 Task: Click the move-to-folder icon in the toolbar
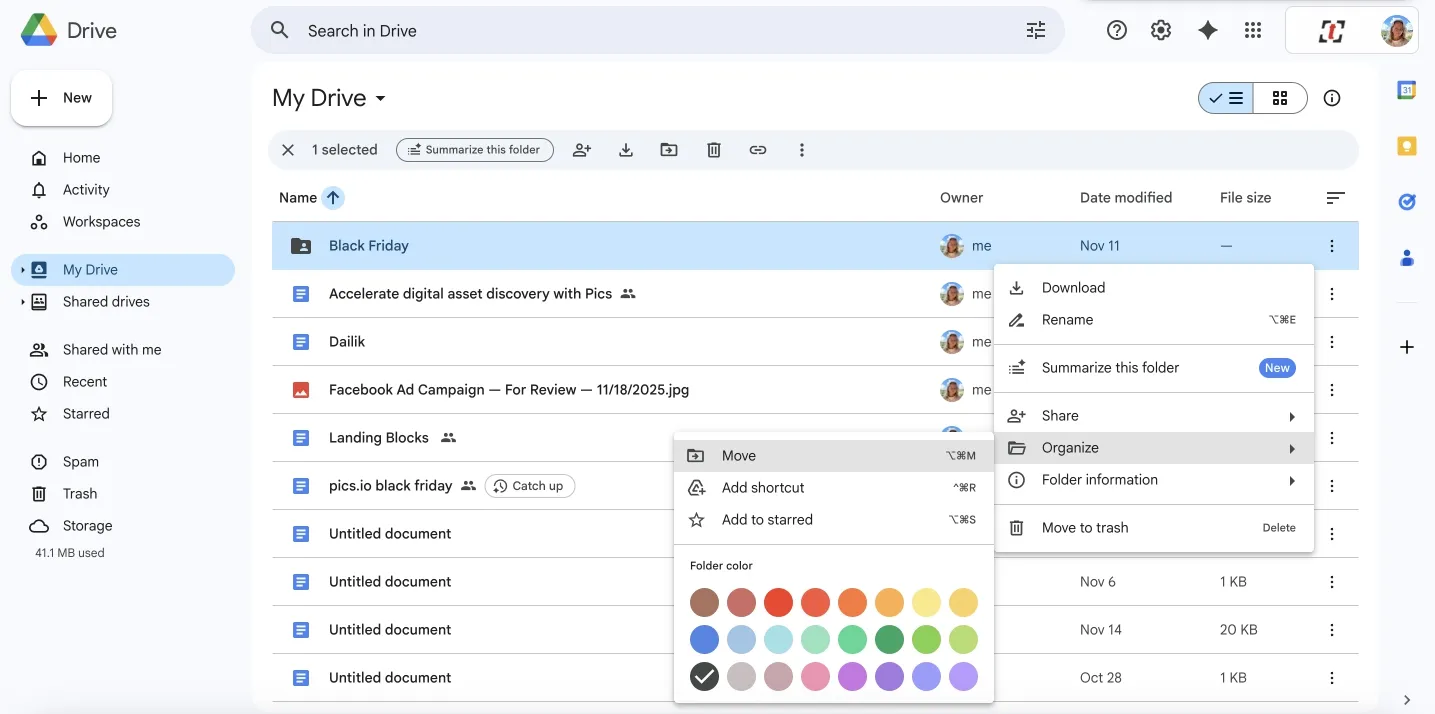669,149
